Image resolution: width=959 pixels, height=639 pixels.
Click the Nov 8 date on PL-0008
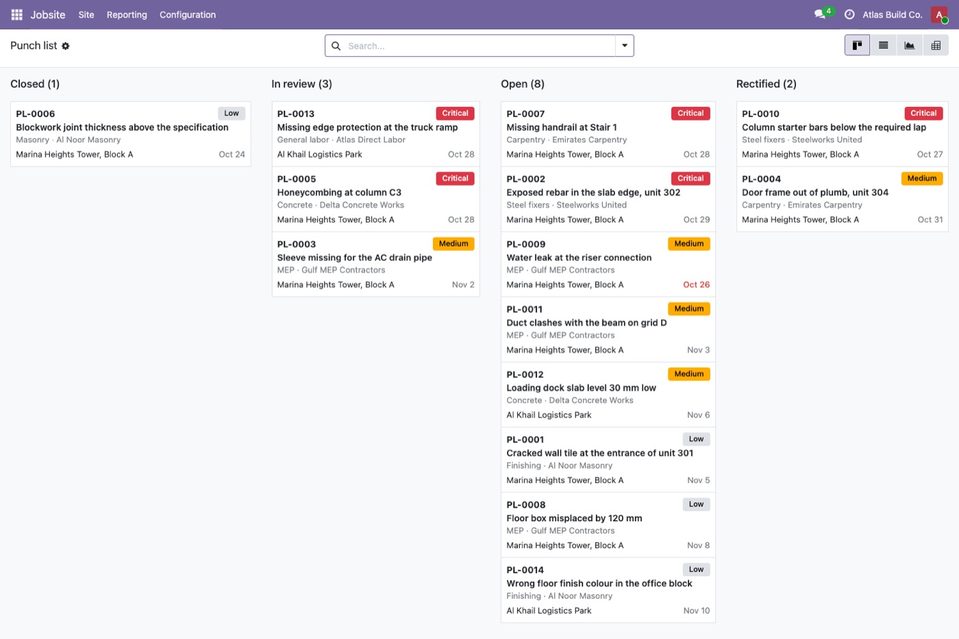[698, 545]
